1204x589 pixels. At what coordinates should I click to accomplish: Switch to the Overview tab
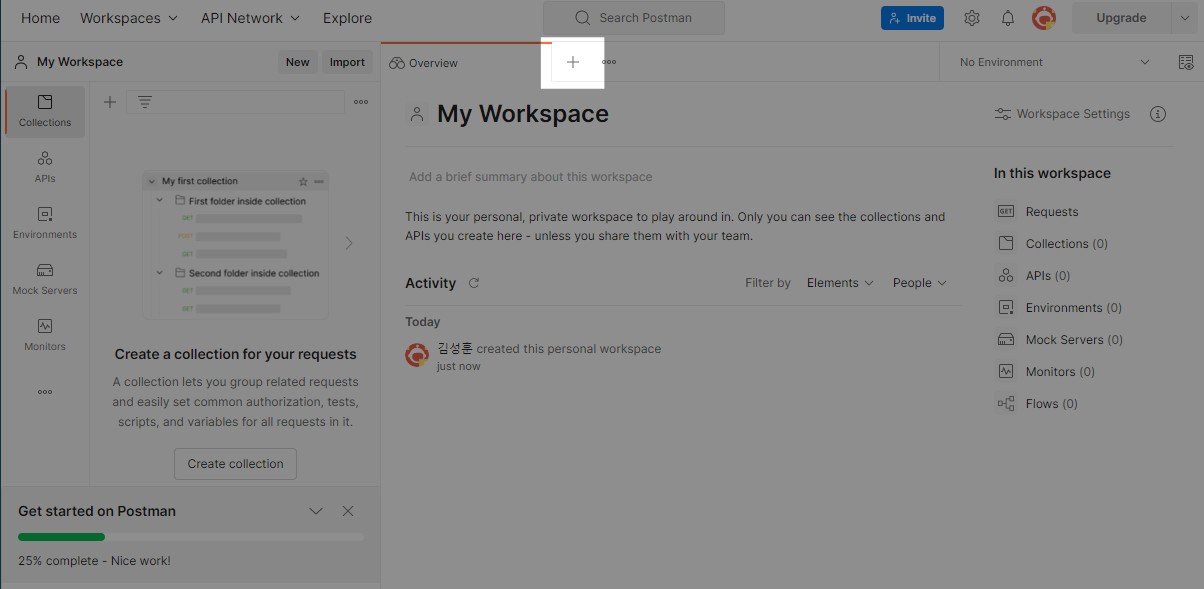(424, 63)
